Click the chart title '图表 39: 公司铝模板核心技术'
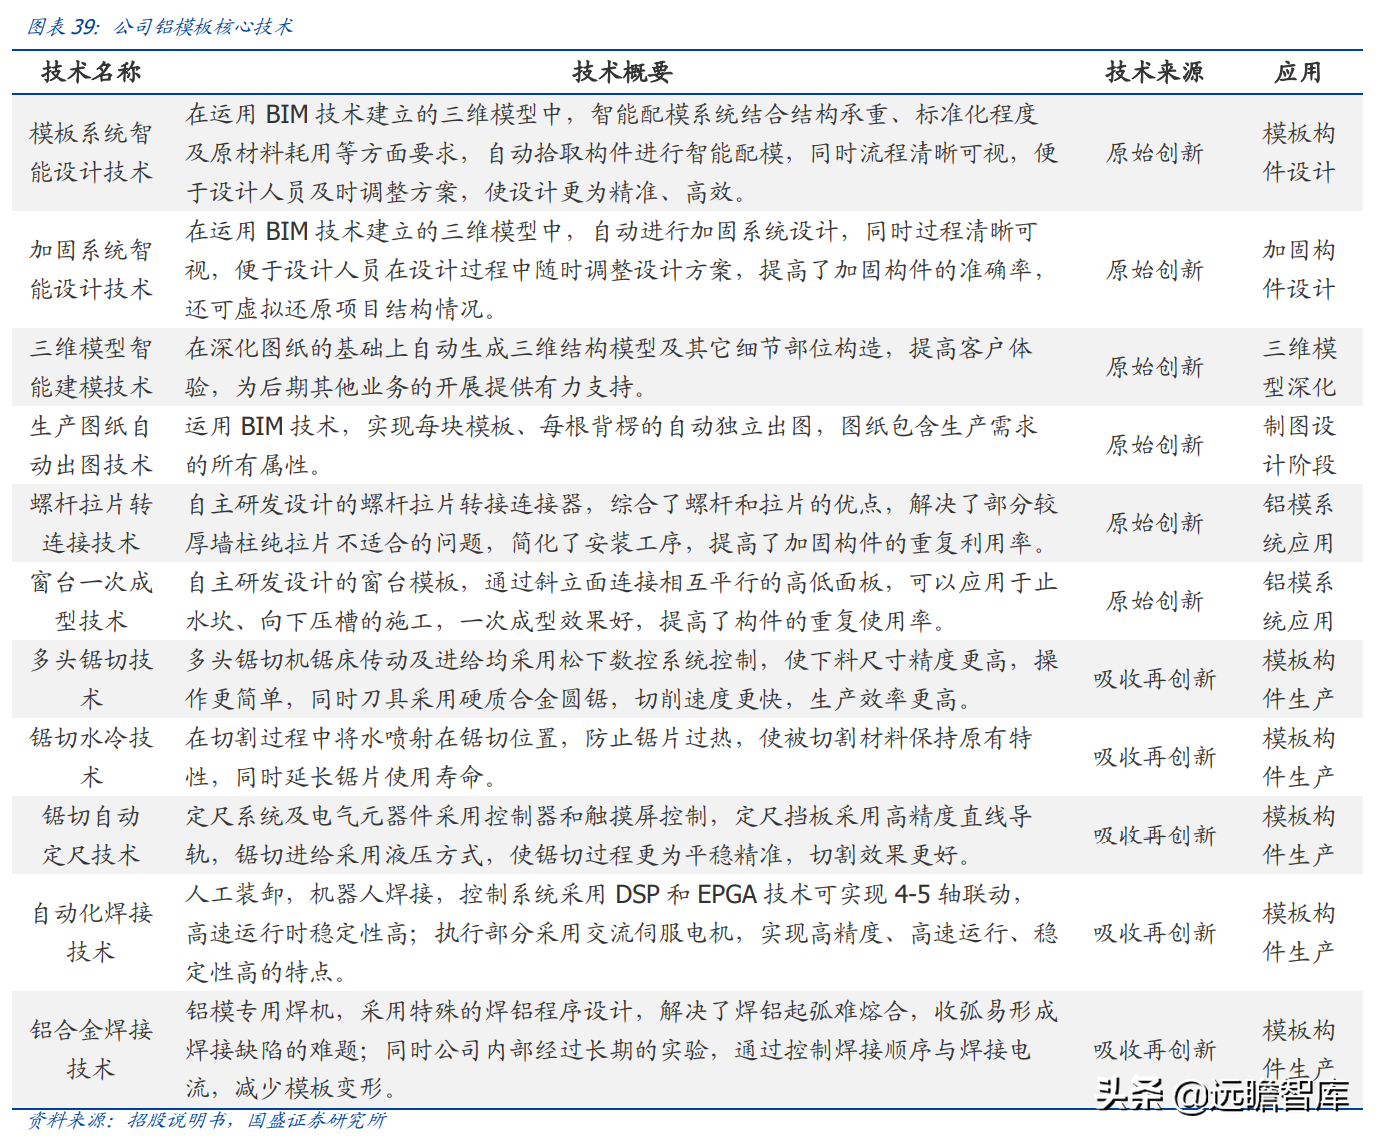The width and height of the screenshot is (1380, 1144). (160, 27)
